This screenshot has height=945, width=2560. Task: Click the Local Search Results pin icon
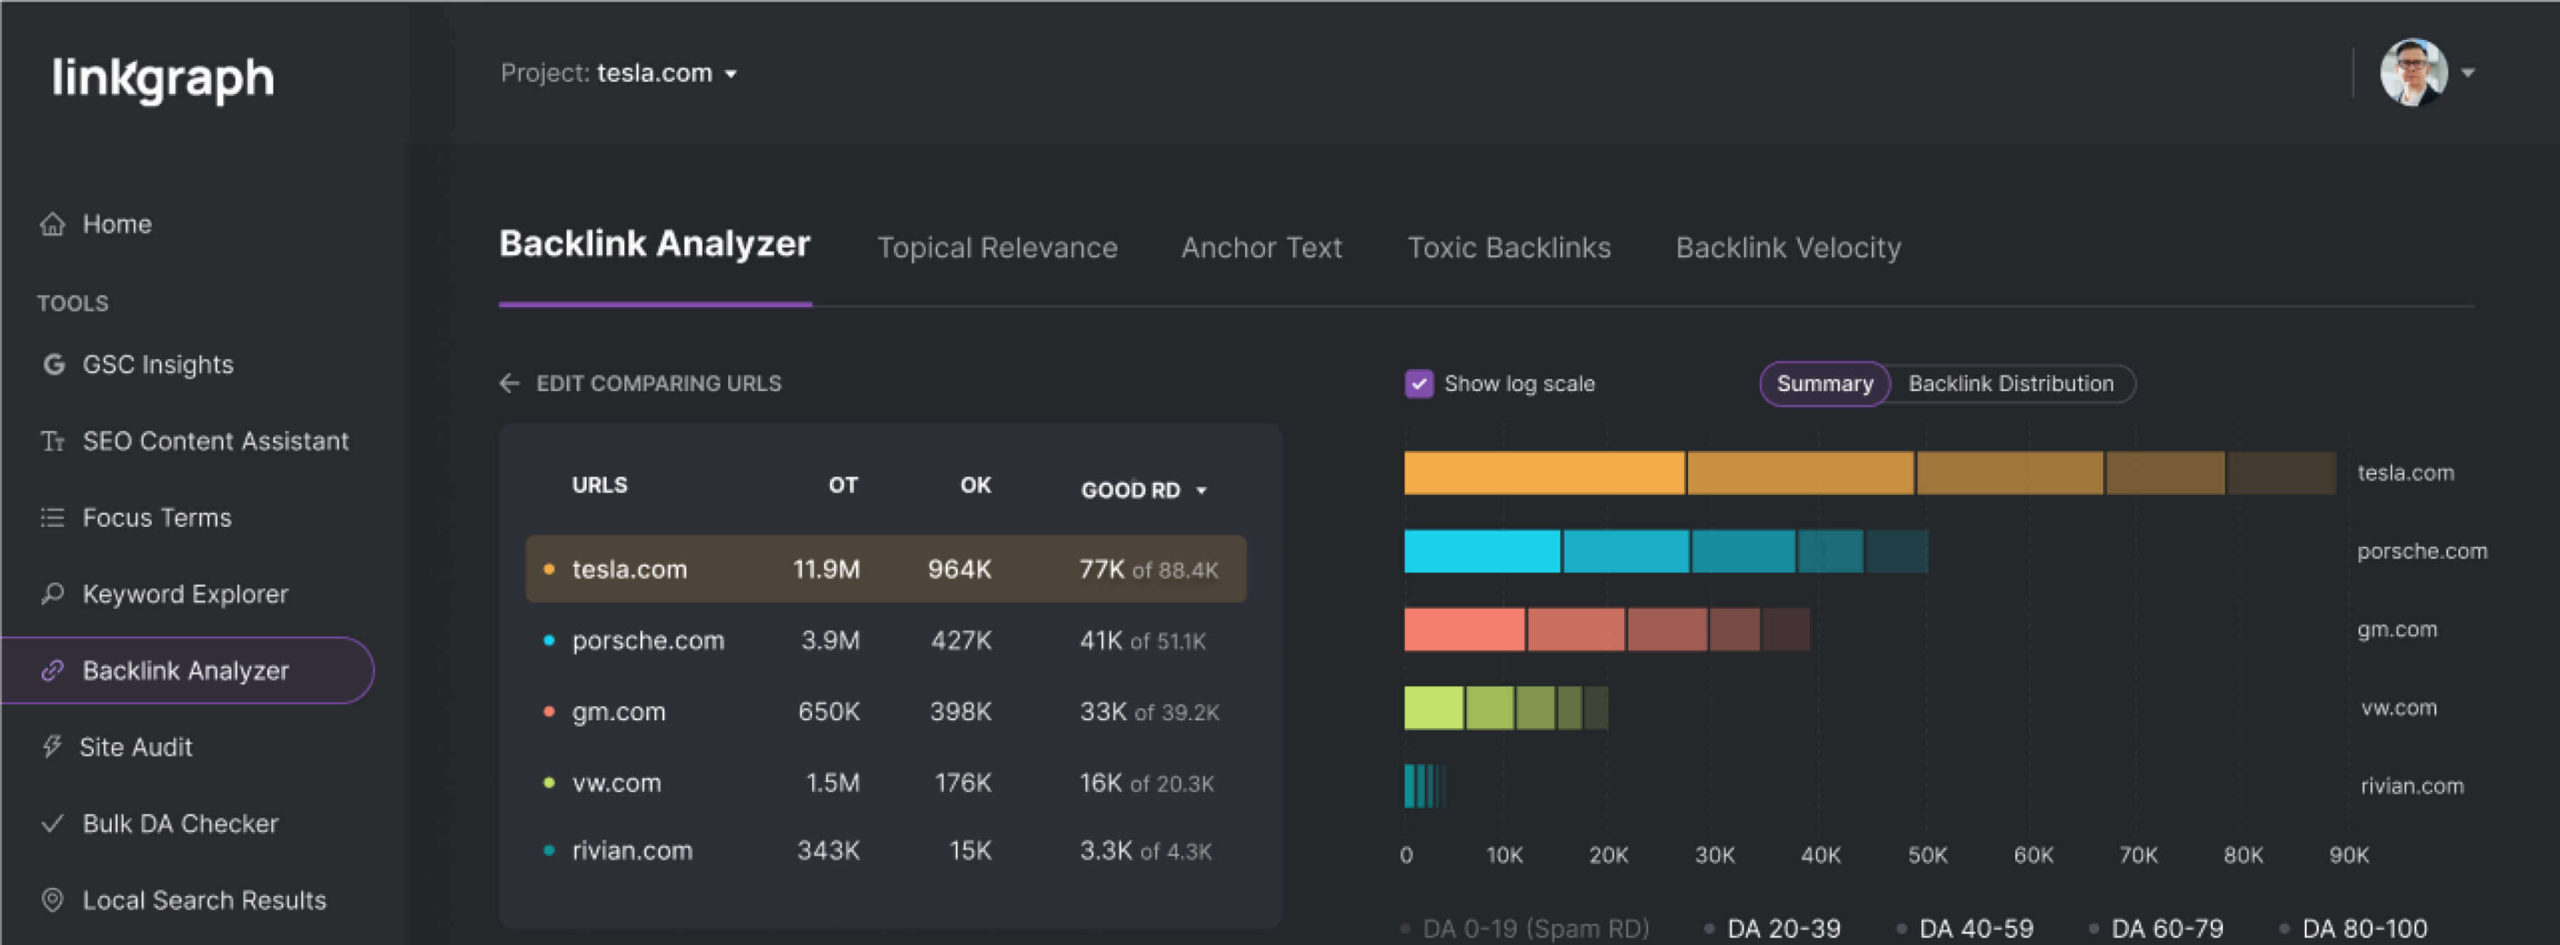[52, 899]
